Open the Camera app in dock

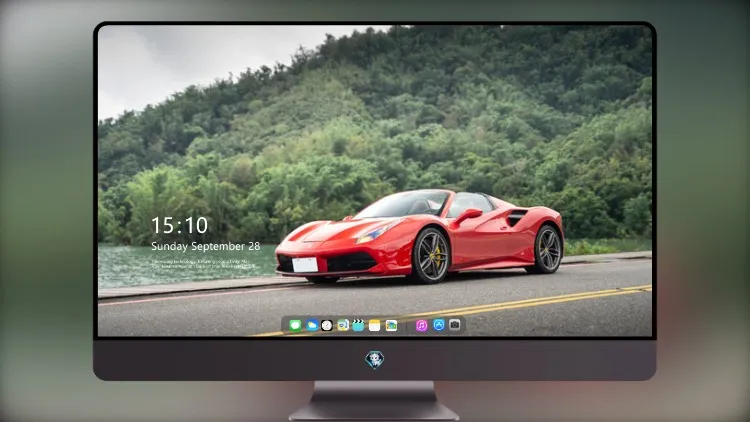pyautogui.click(x=454, y=325)
